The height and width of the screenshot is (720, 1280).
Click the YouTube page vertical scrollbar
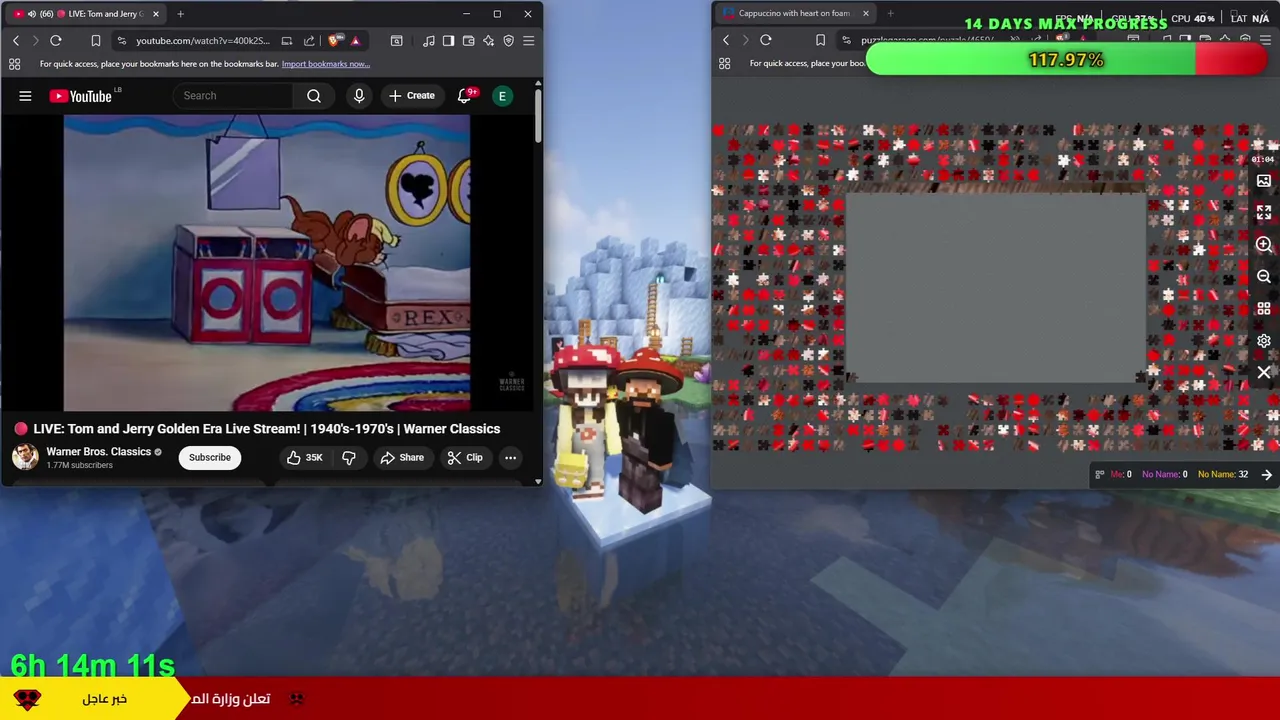pyautogui.click(x=538, y=115)
